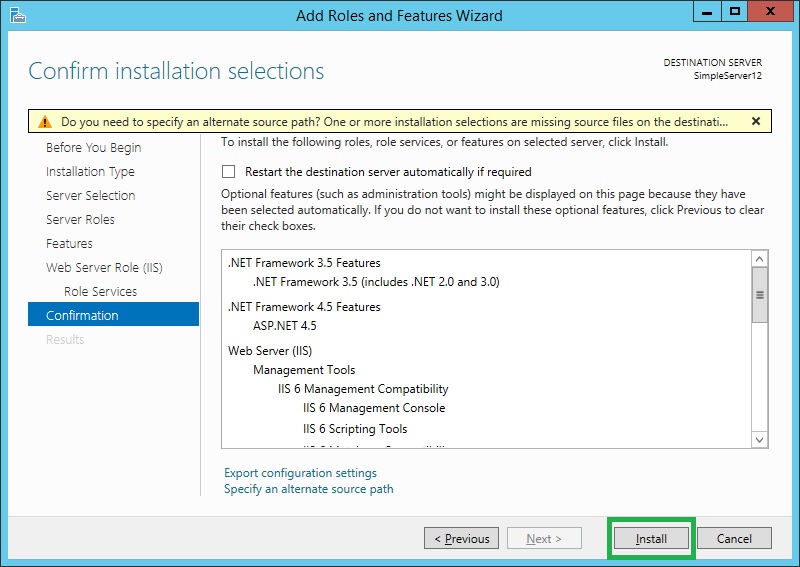Enable automatic restart of destination server
This screenshot has width=800, height=567.
(230, 172)
